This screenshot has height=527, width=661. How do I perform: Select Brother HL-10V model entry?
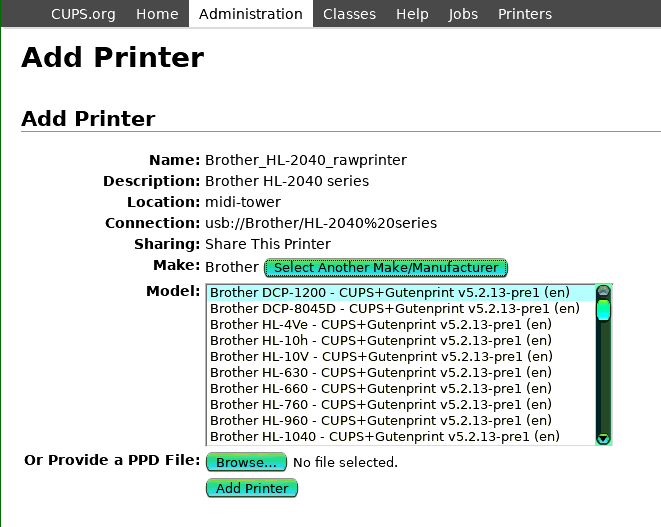400,357
